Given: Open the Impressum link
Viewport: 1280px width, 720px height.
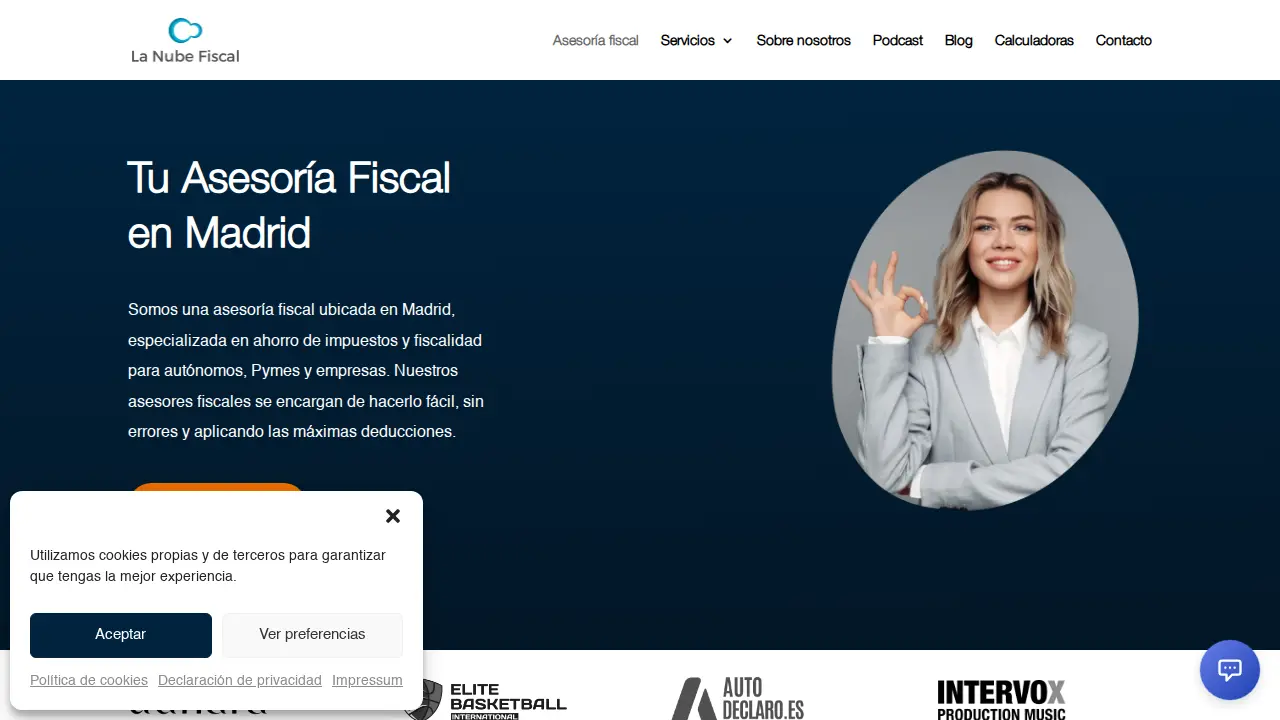Looking at the screenshot, I should click(x=367, y=680).
